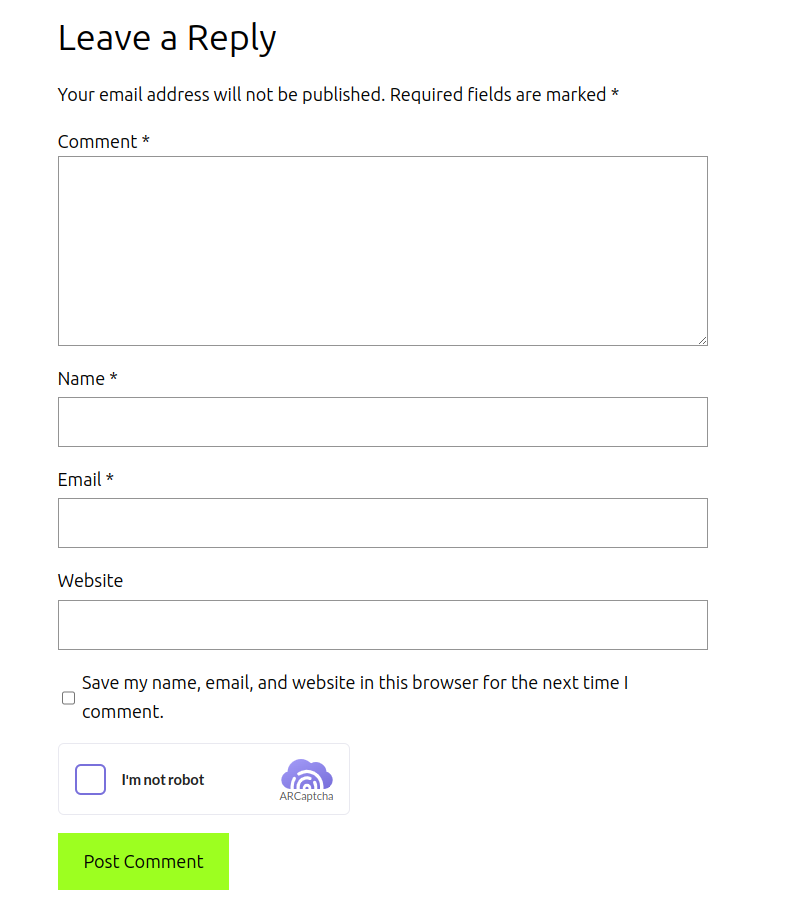Click the 'Required fields are marked' text
The image size is (801, 920).
(x=498, y=94)
